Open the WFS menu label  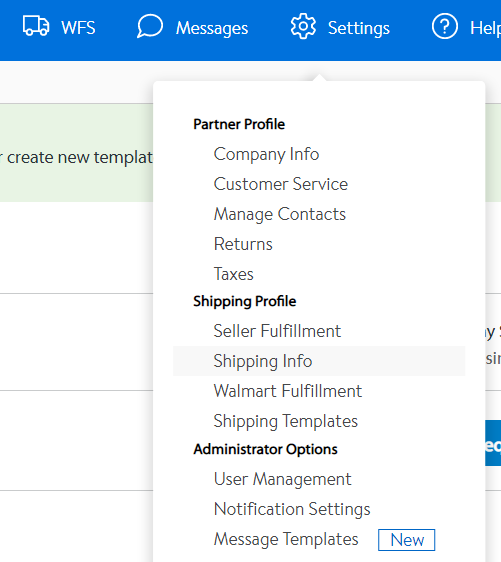pyautogui.click(x=78, y=28)
